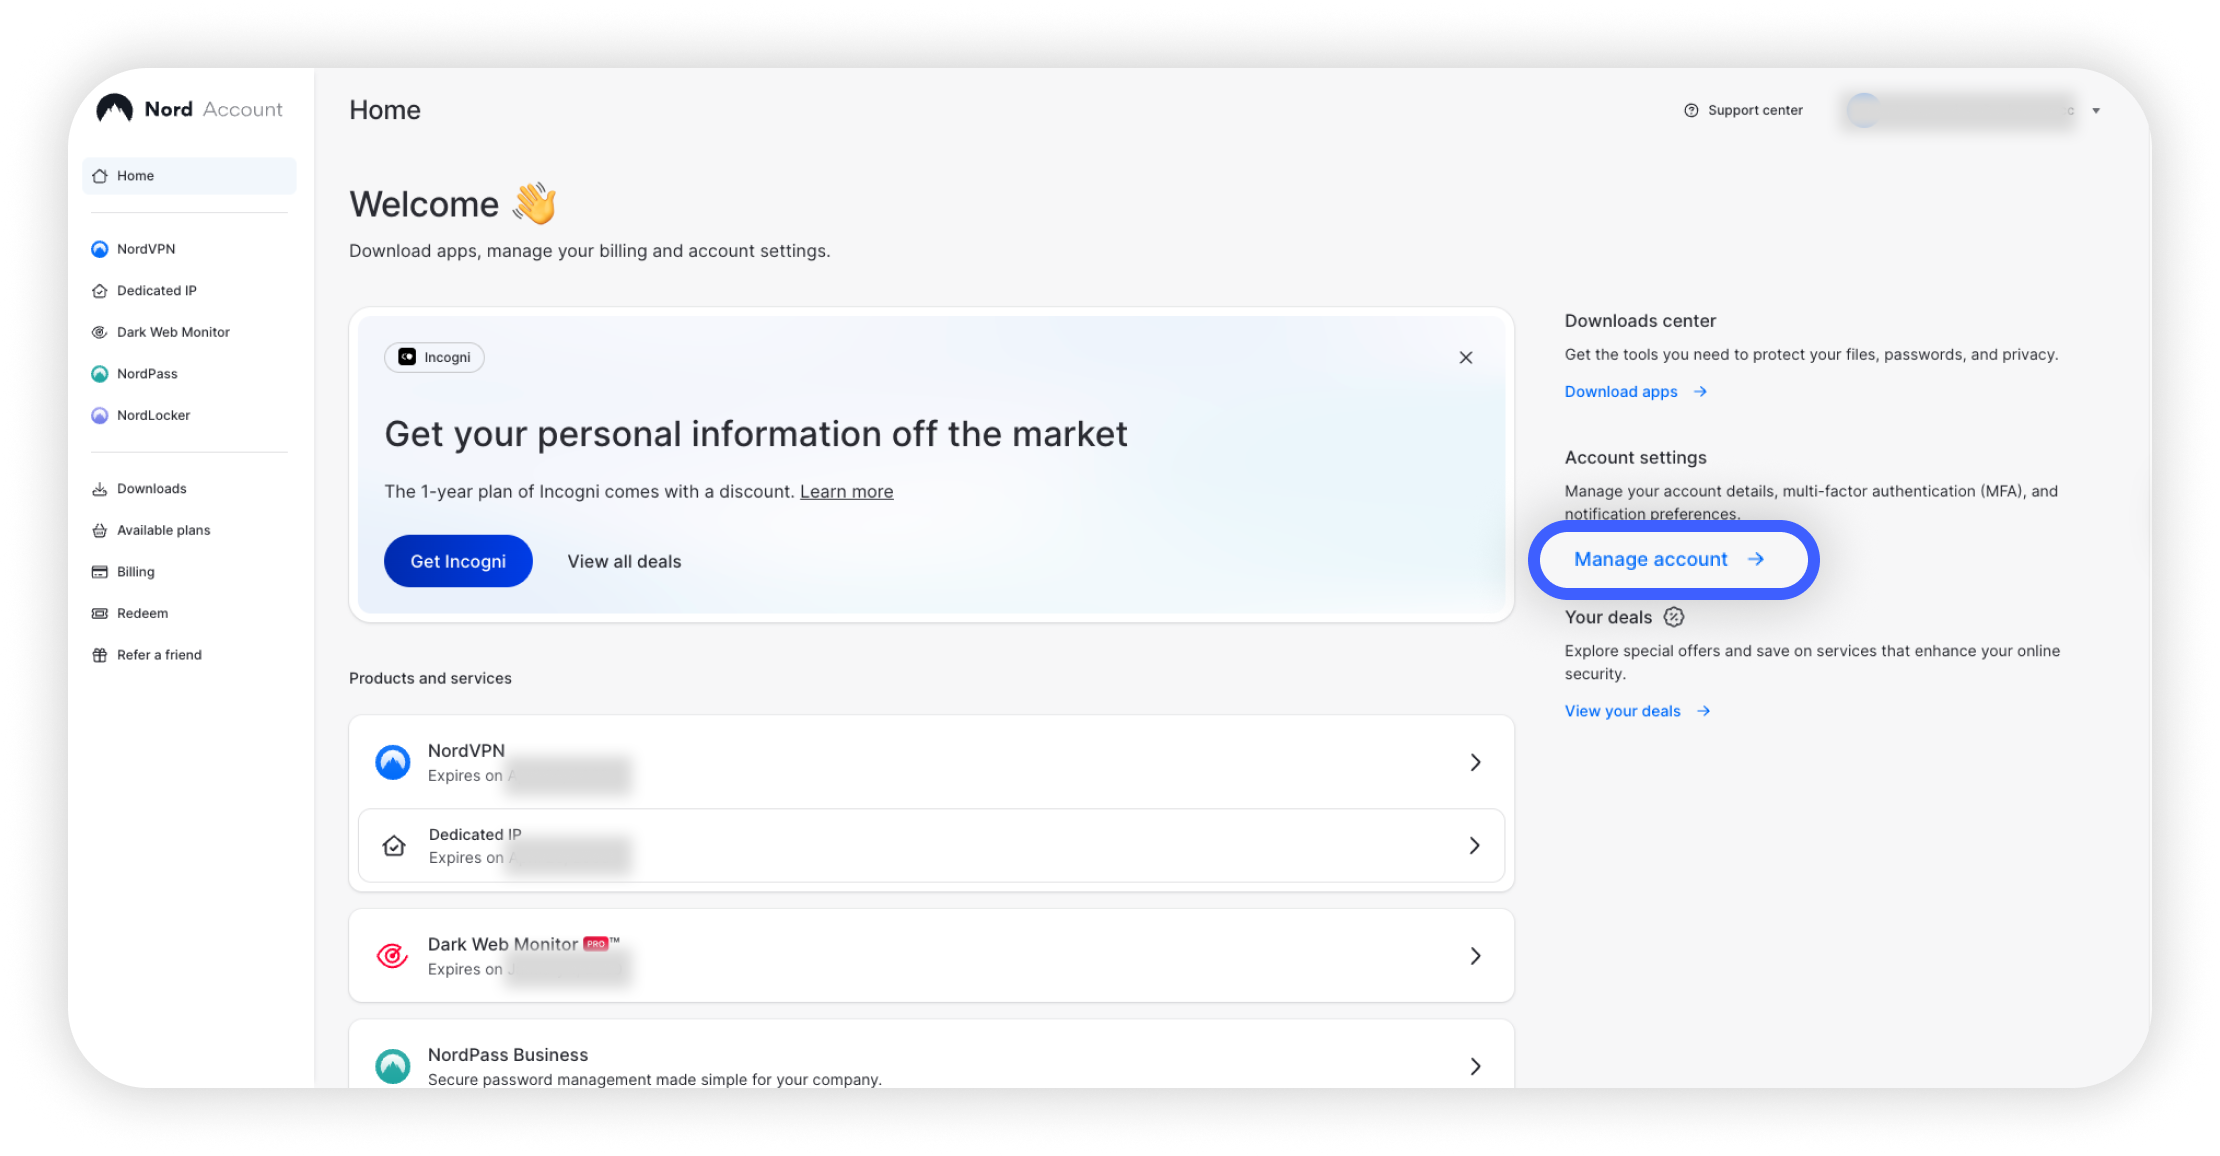Open the Billing menu item
This screenshot has height=1156, width=2220.
coord(135,572)
